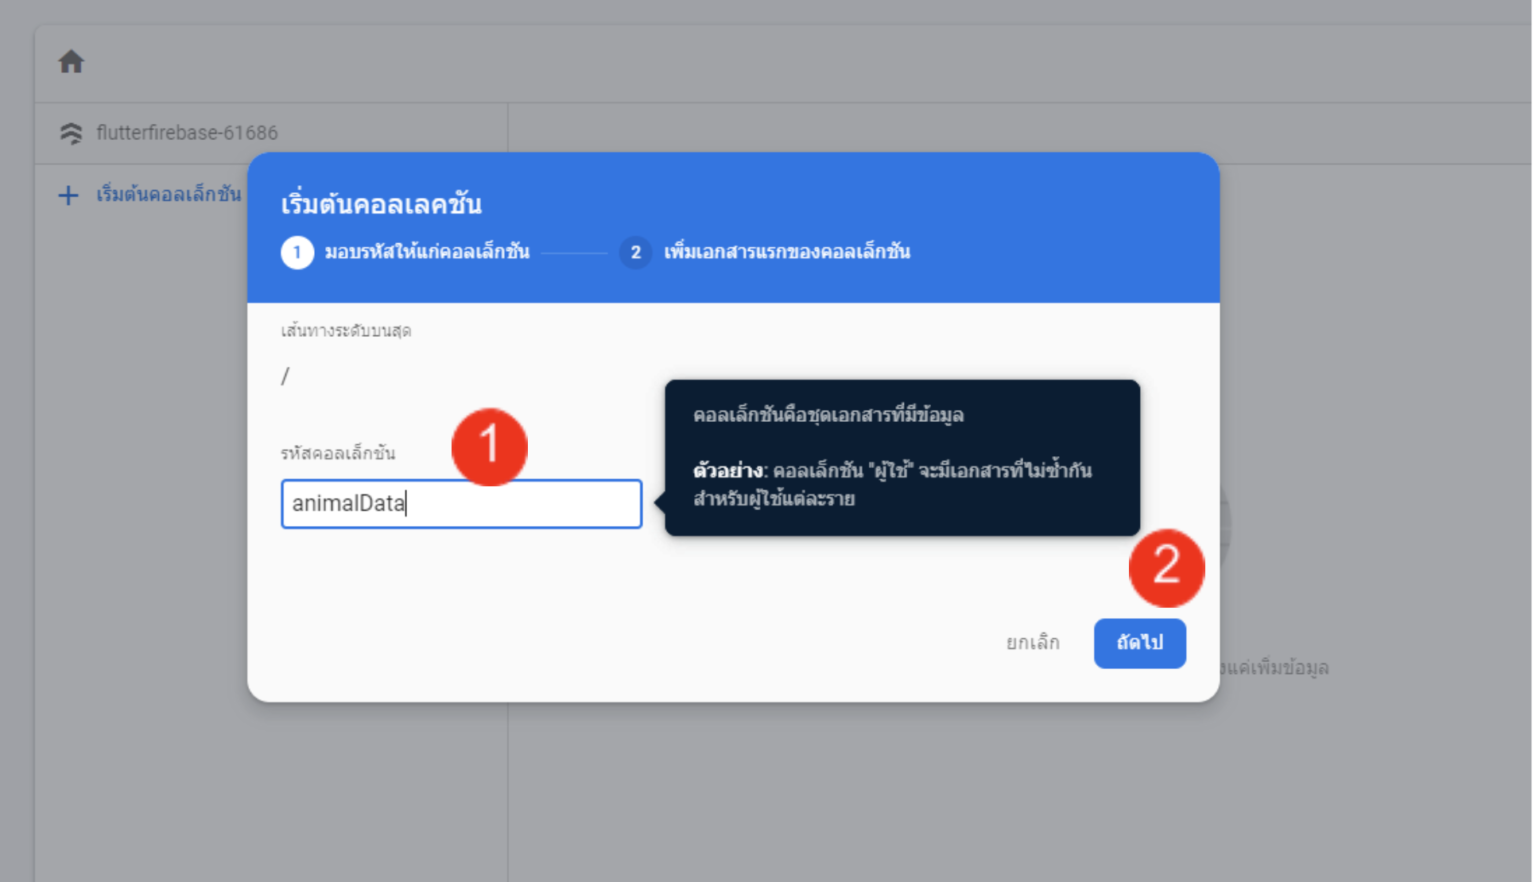Select the Firestore database icon beside project name
The width and height of the screenshot is (1536, 882).
click(71, 132)
